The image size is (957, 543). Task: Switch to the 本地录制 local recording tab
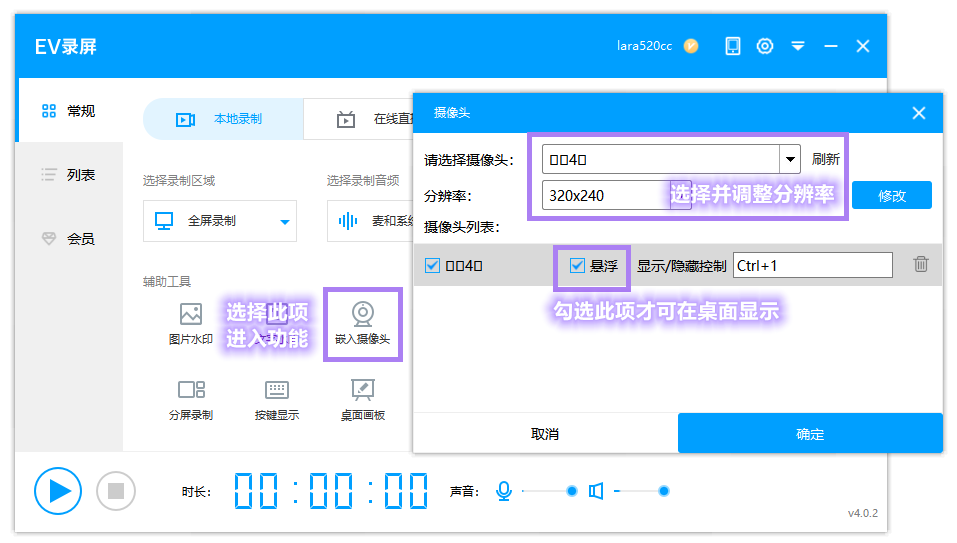223,119
